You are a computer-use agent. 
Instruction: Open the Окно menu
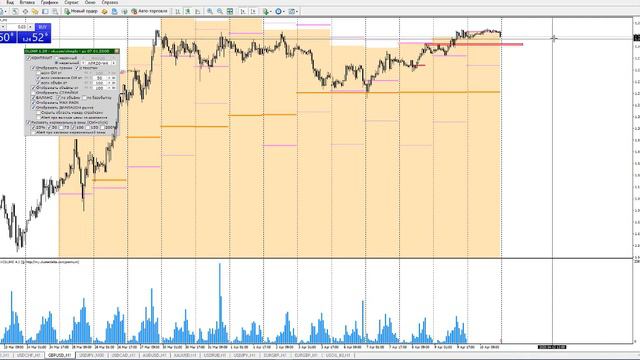tap(90, 2)
